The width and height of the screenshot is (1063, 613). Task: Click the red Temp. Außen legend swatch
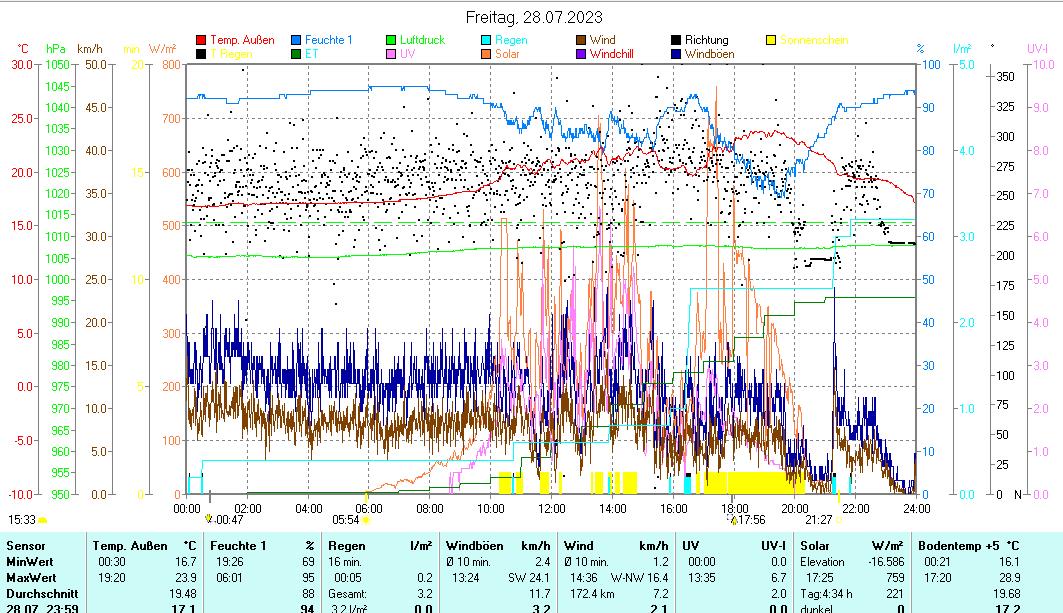point(201,40)
